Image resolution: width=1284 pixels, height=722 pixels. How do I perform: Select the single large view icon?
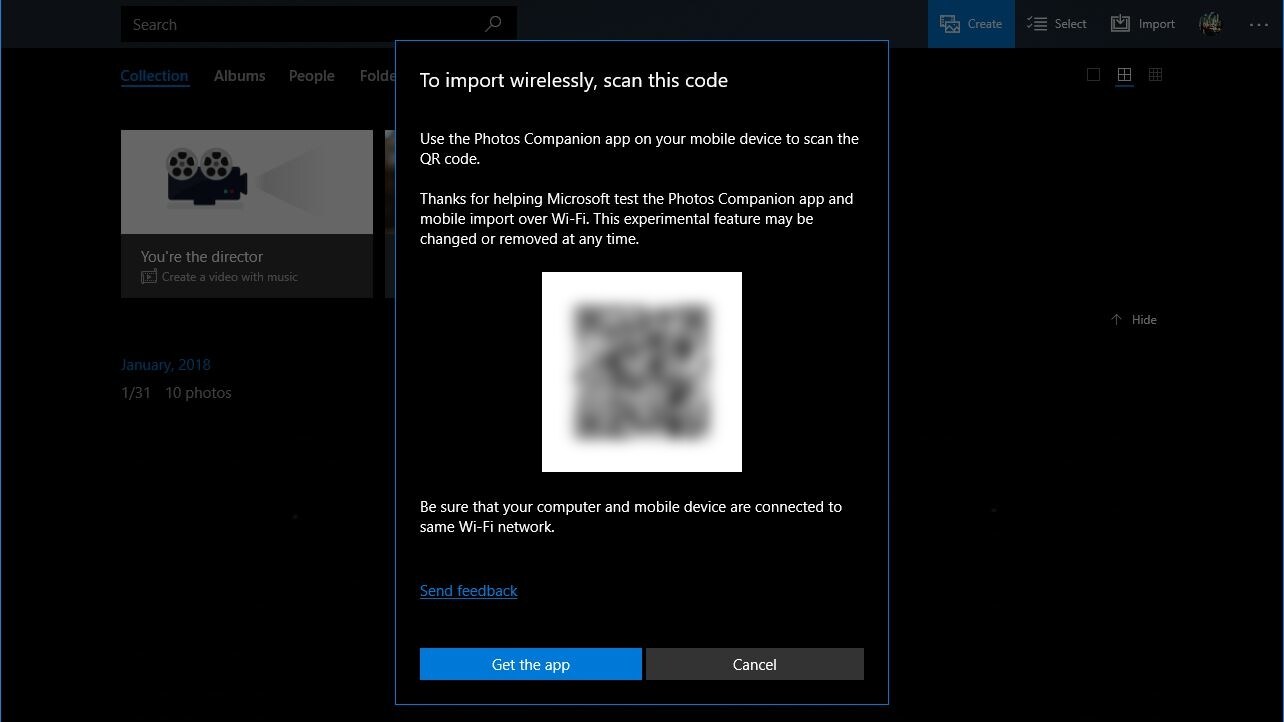click(1093, 75)
